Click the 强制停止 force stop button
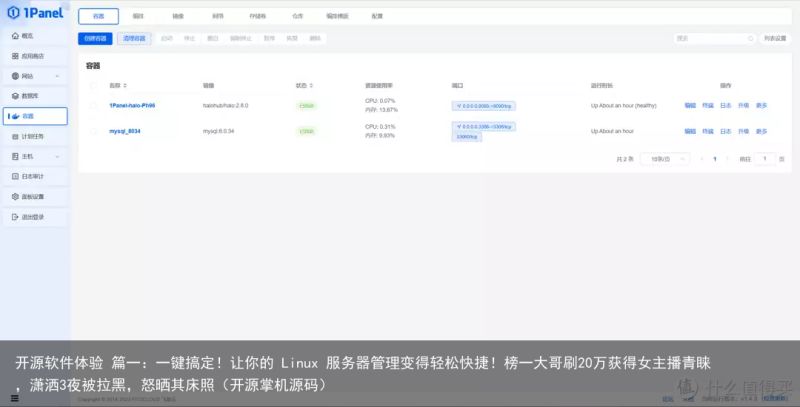This screenshot has width=800, height=407. tap(241, 38)
